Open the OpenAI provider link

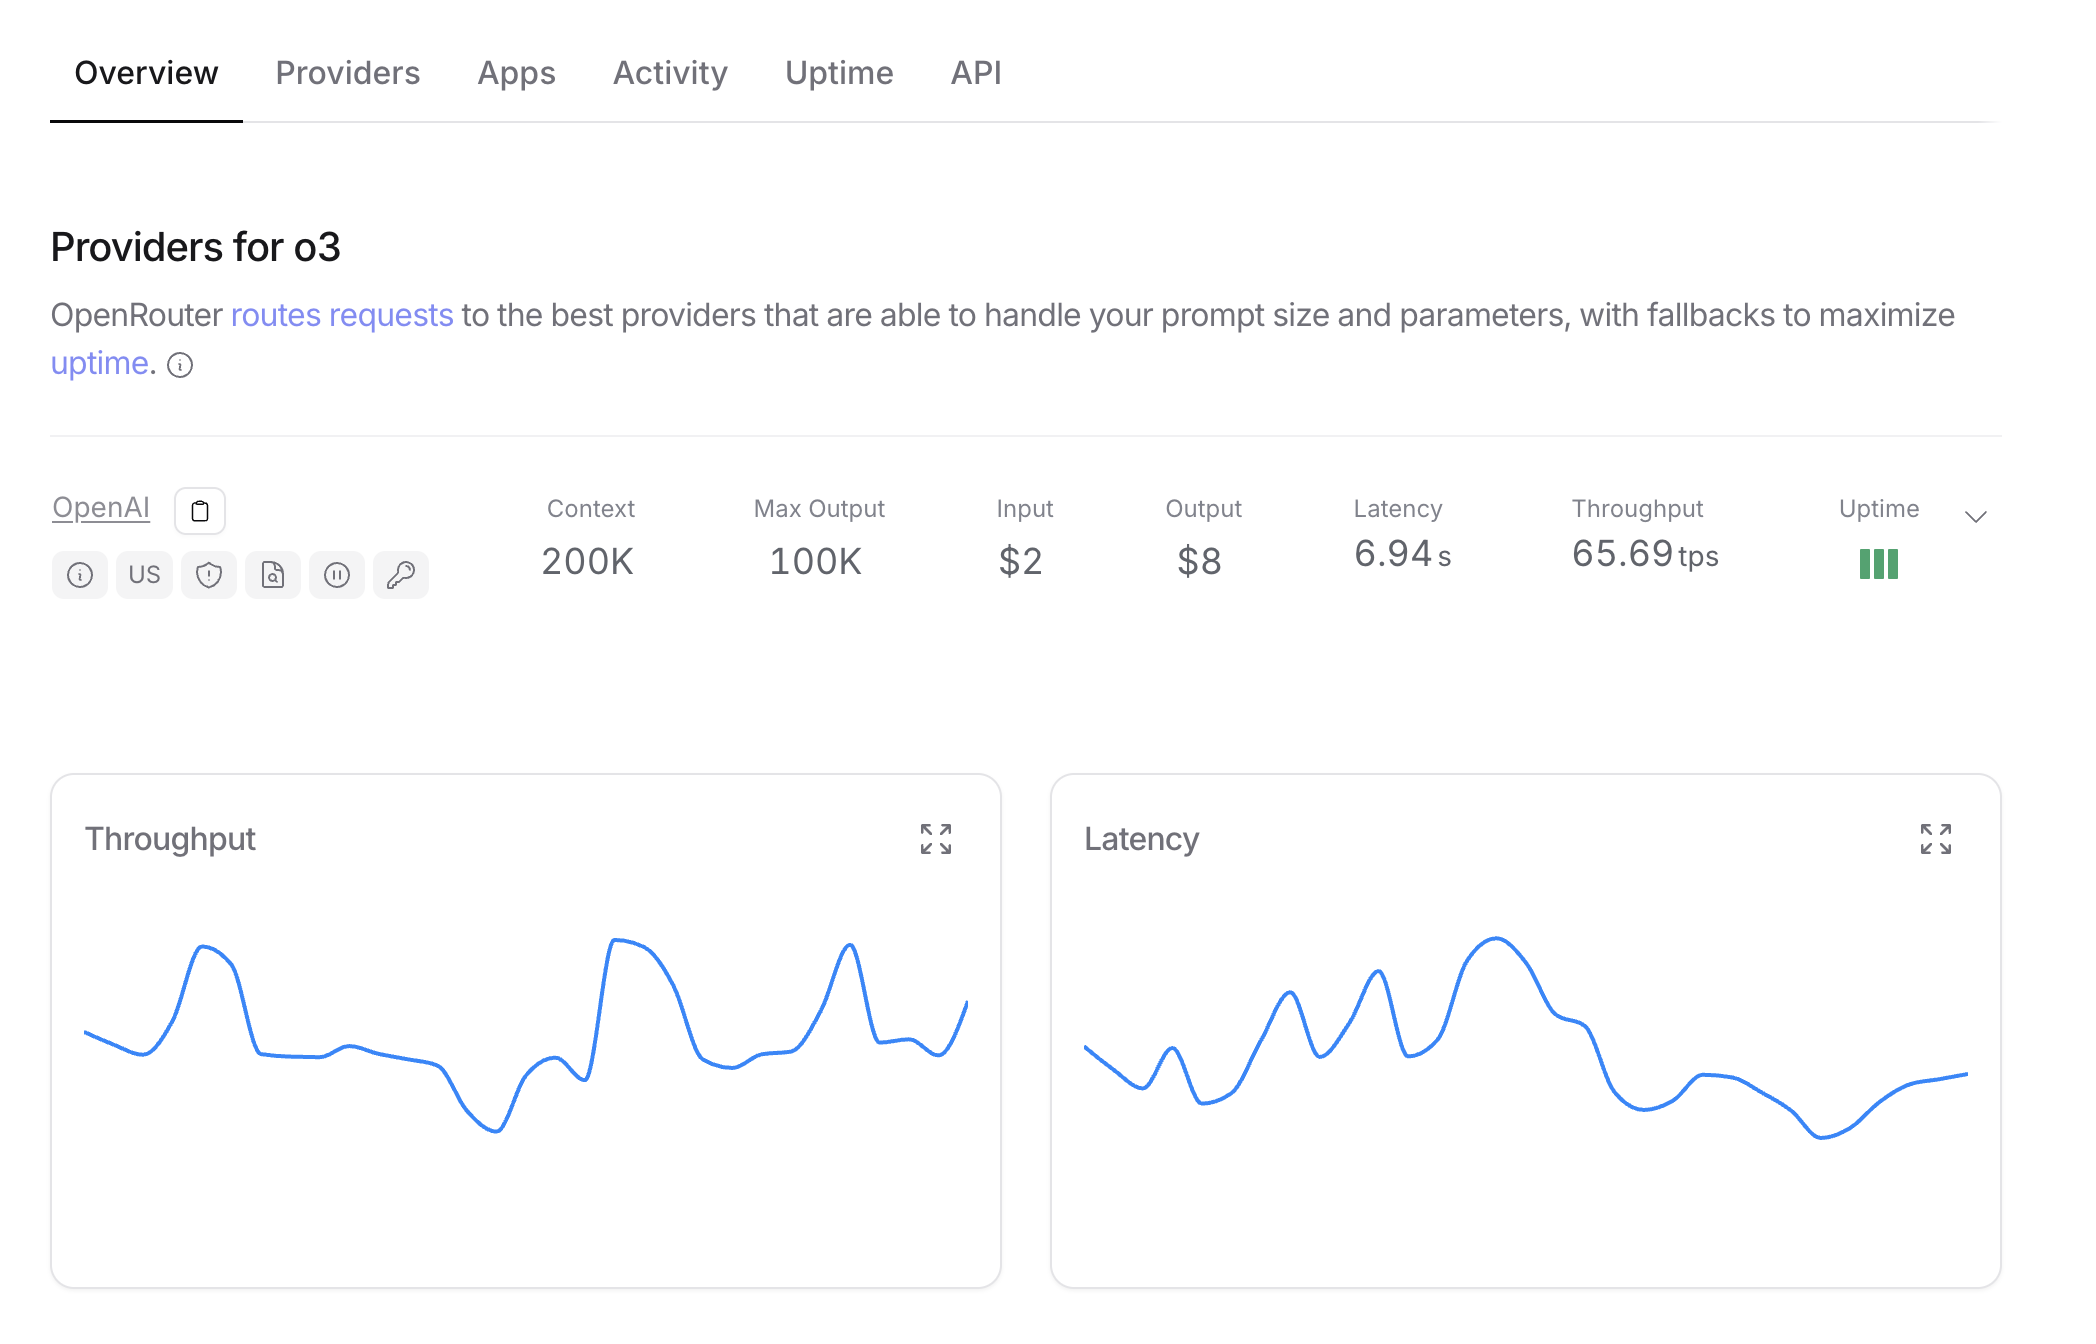101,508
